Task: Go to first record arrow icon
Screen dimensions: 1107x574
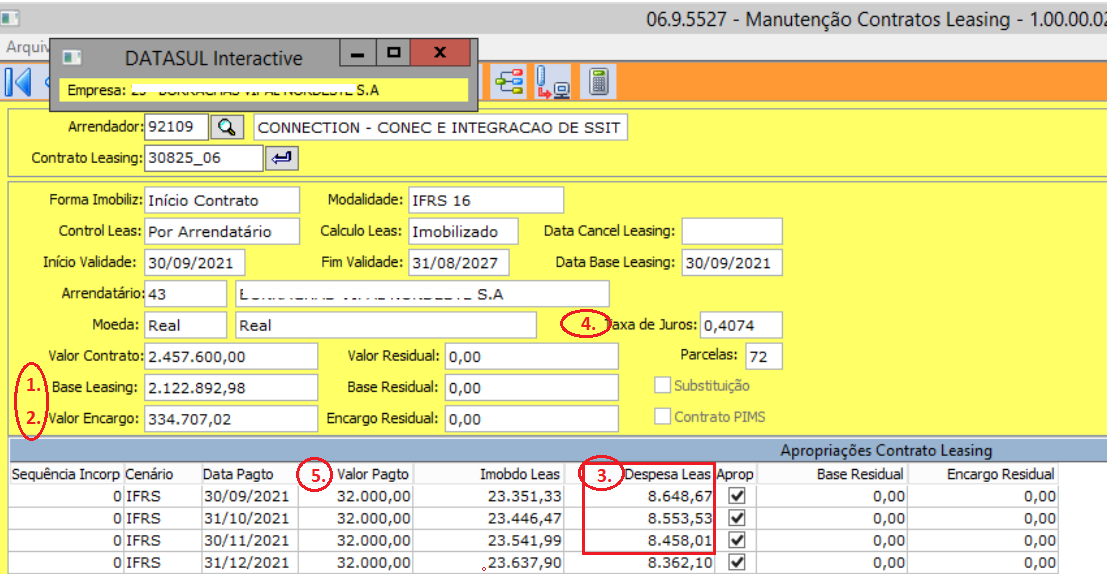Action: (19, 82)
